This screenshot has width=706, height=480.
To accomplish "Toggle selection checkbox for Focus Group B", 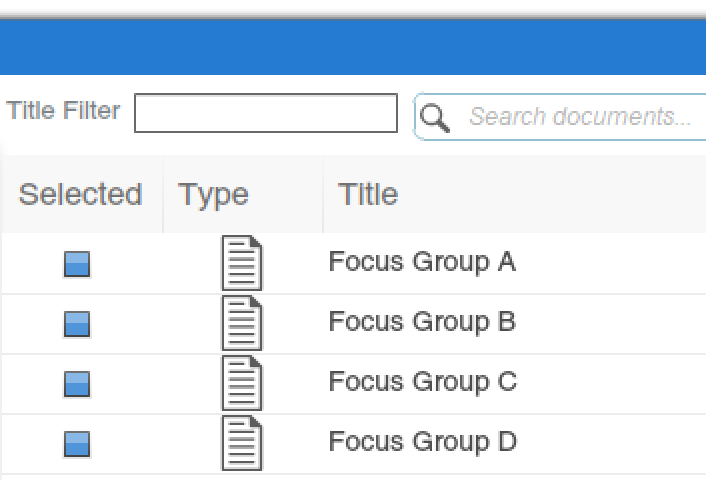I will click(x=77, y=324).
